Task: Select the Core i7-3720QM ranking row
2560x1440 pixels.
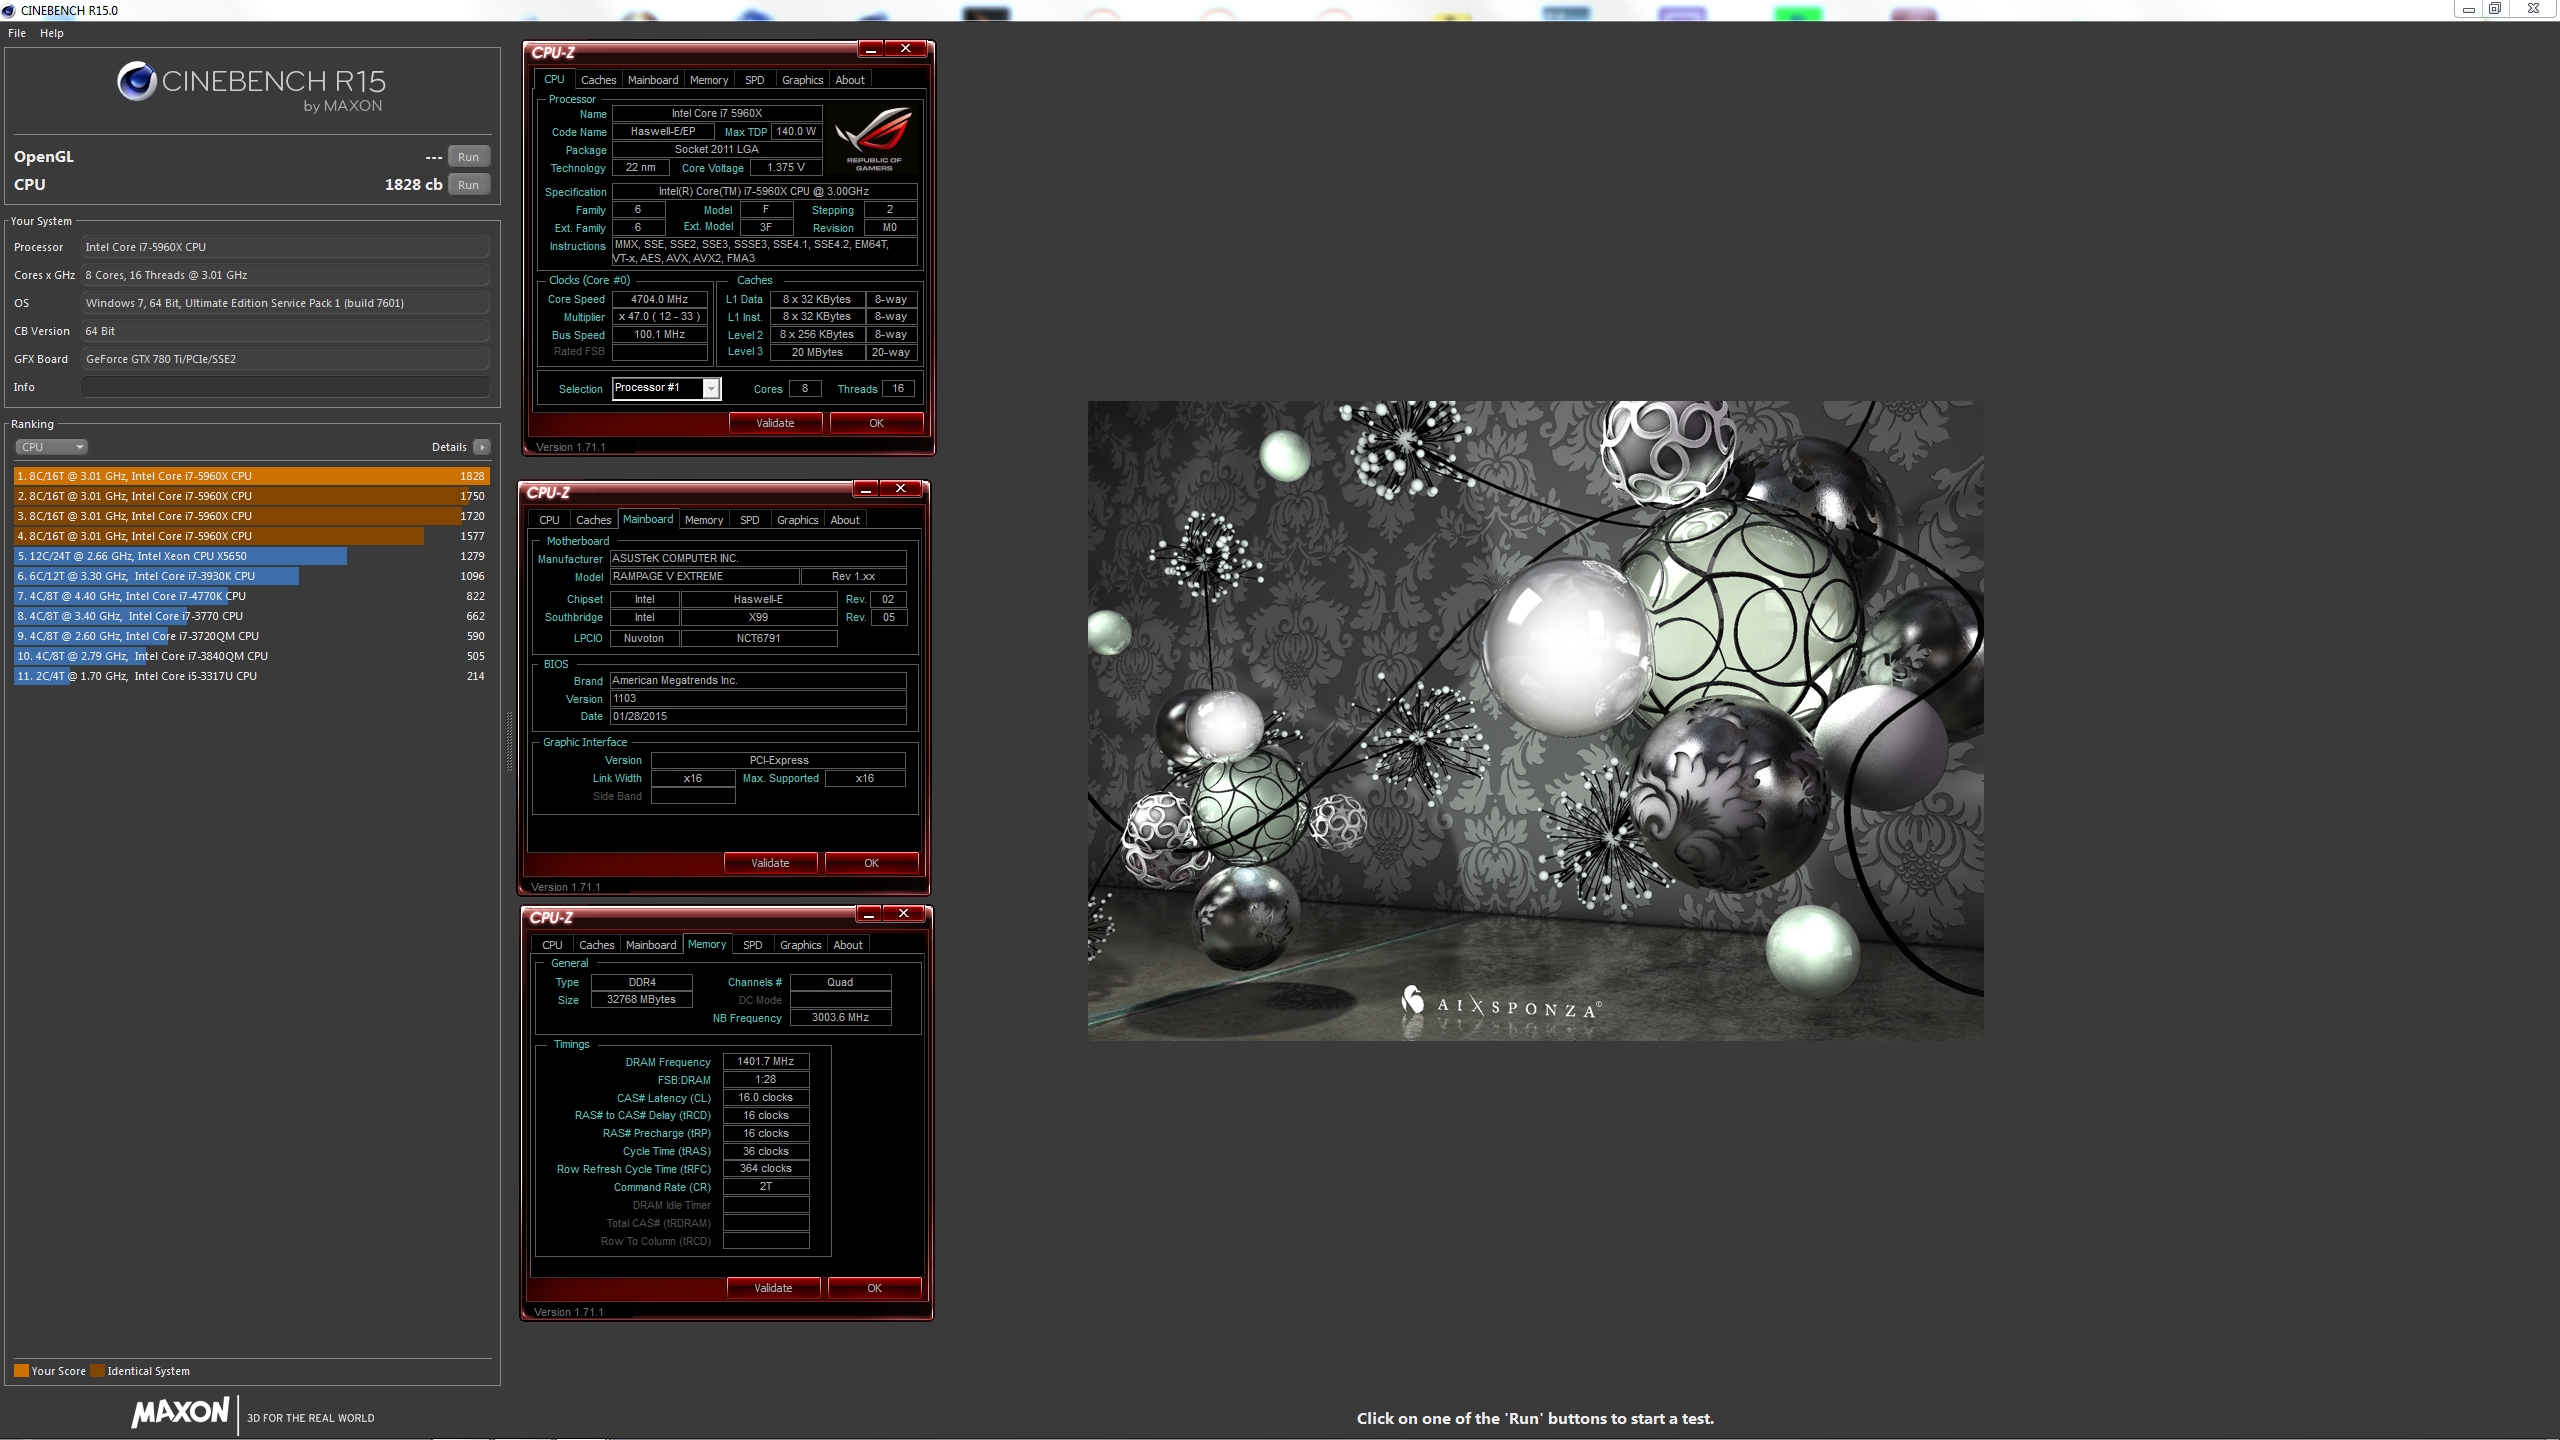Action: pos(251,636)
